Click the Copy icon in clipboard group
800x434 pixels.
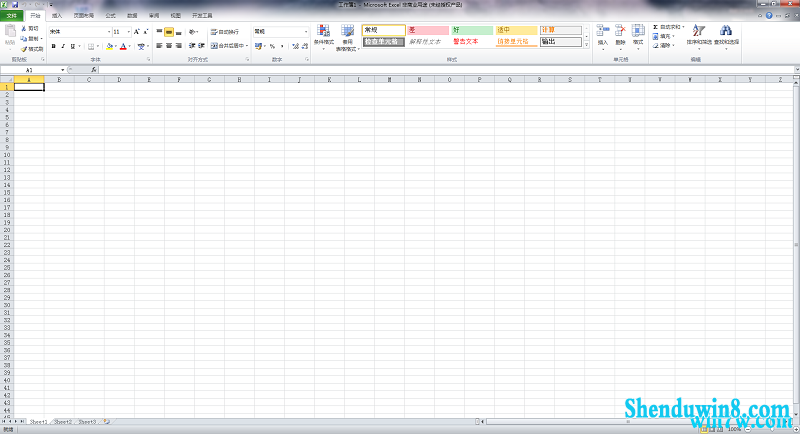[23, 39]
